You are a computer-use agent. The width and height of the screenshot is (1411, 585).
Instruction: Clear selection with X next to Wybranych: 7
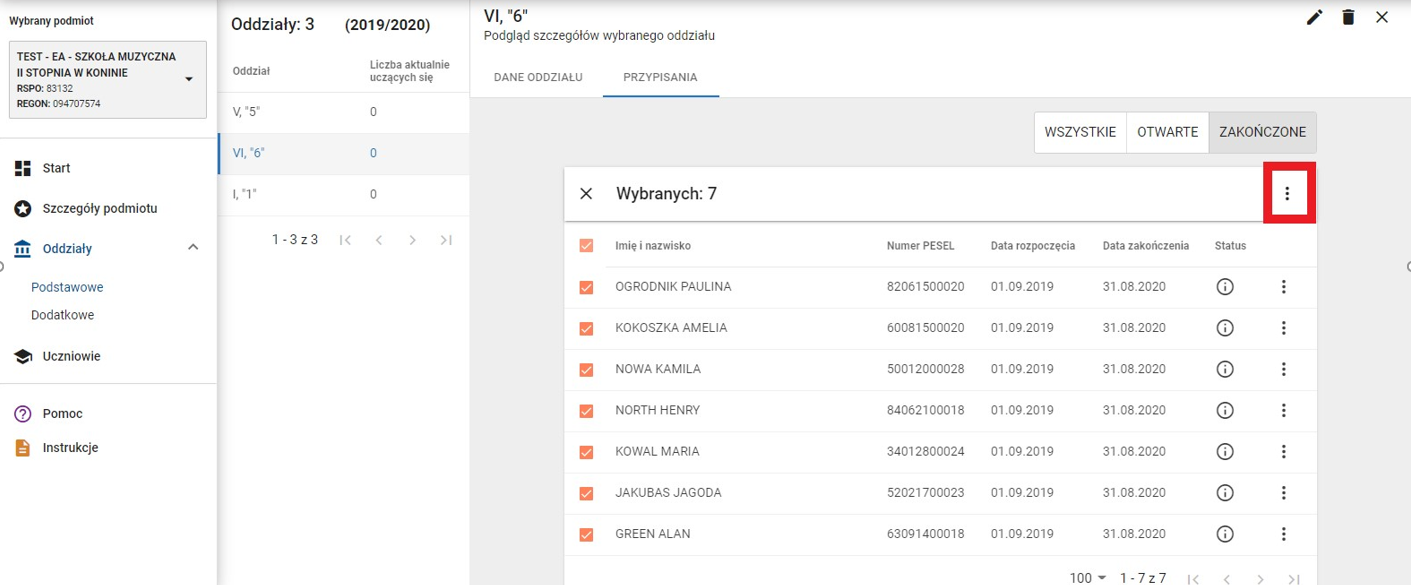(x=586, y=194)
